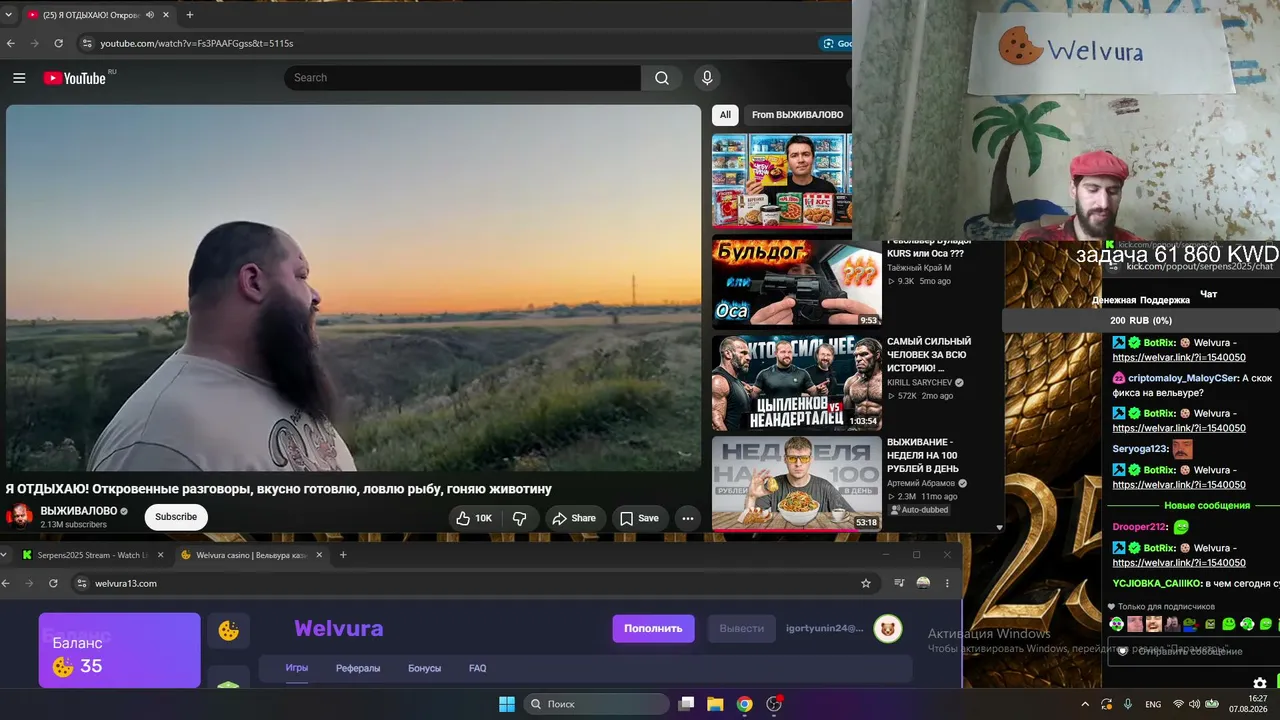1280x720 pixels.
Task: Focus the YouTube search field
Action: [x=462, y=78]
